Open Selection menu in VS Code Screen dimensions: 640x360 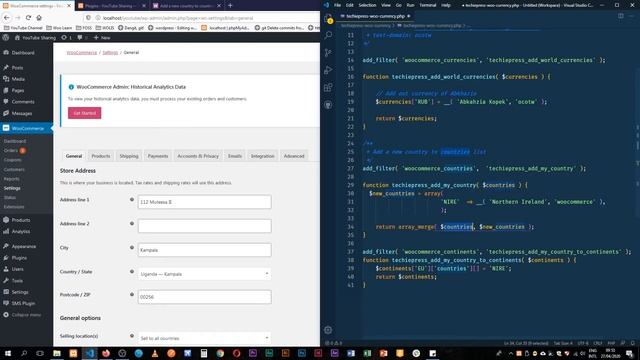pyautogui.click(x=367, y=5)
